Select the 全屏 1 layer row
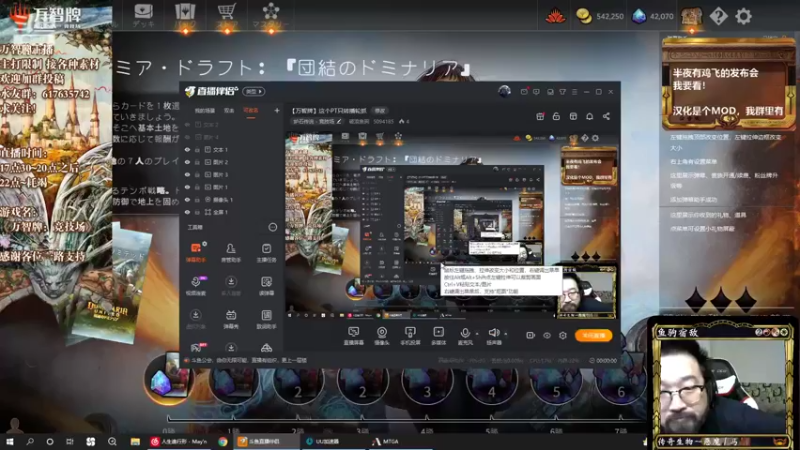Viewport: 800px width, 450px height. click(x=231, y=212)
